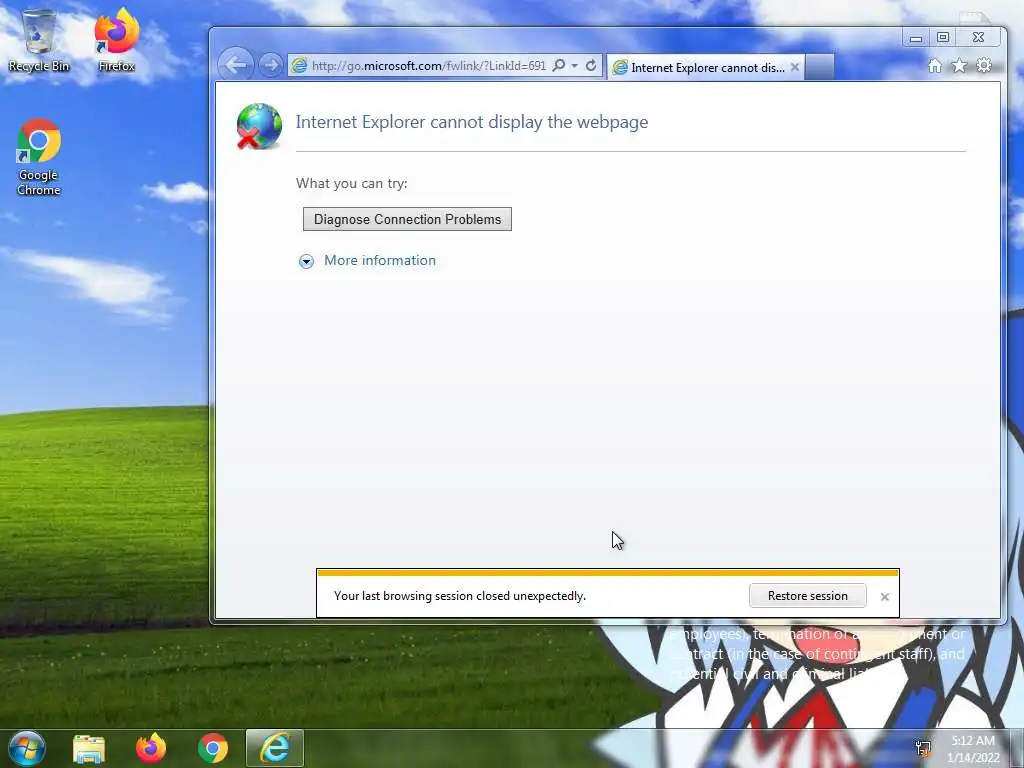The height and width of the screenshot is (768, 1024).
Task: Launch Firefox from the taskbar
Action: pos(151,748)
